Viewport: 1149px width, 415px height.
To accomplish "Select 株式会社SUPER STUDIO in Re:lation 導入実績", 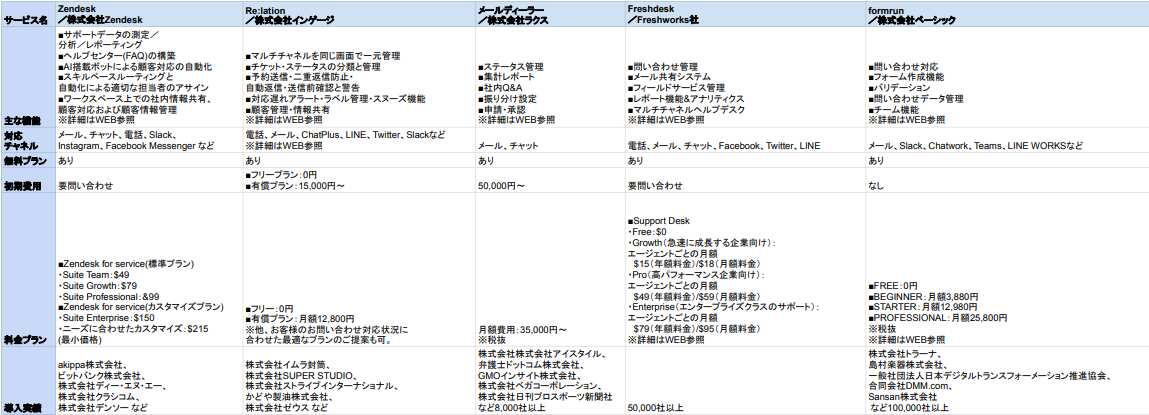I will (x=298, y=375).
